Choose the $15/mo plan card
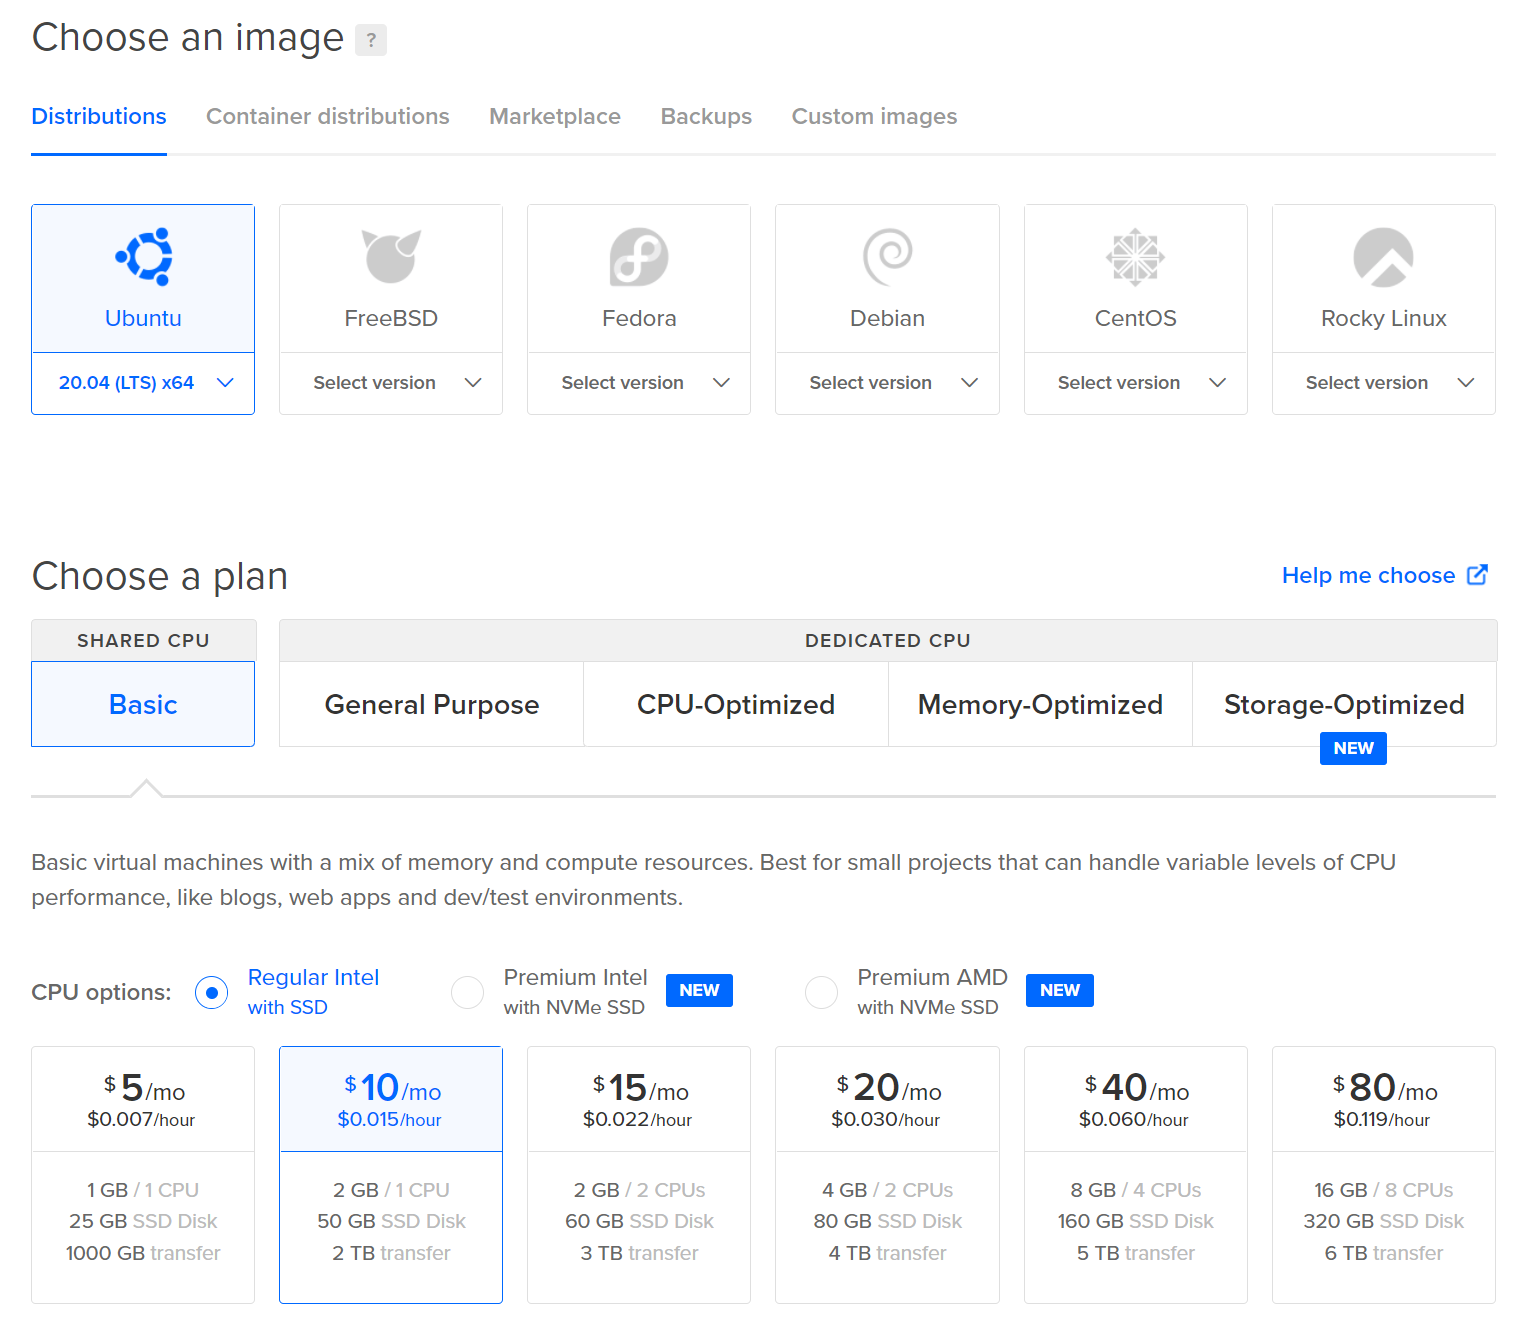 click(x=639, y=1175)
